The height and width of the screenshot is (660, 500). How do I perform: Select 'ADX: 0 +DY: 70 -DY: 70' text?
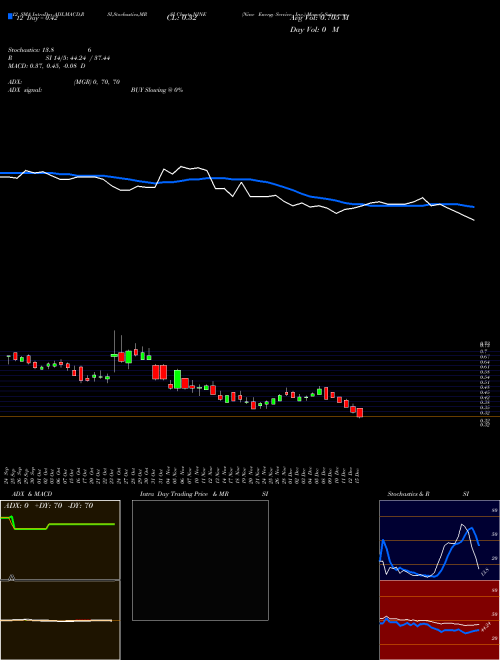coord(48,506)
